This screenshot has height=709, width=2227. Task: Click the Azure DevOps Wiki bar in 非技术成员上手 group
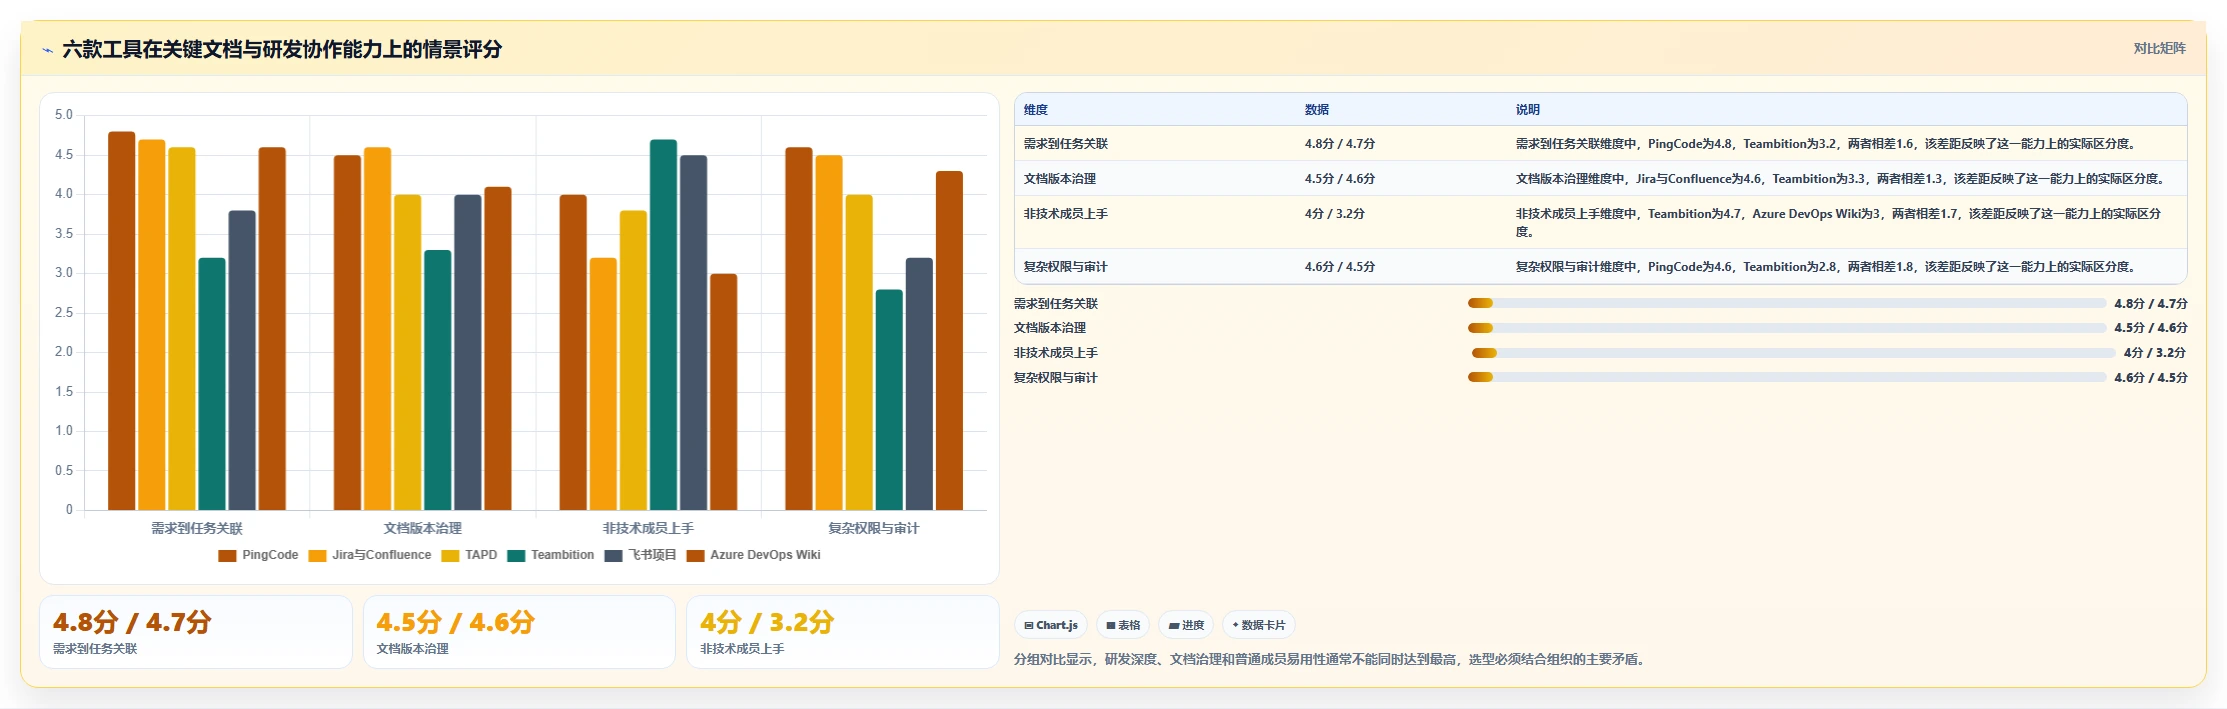724,392
